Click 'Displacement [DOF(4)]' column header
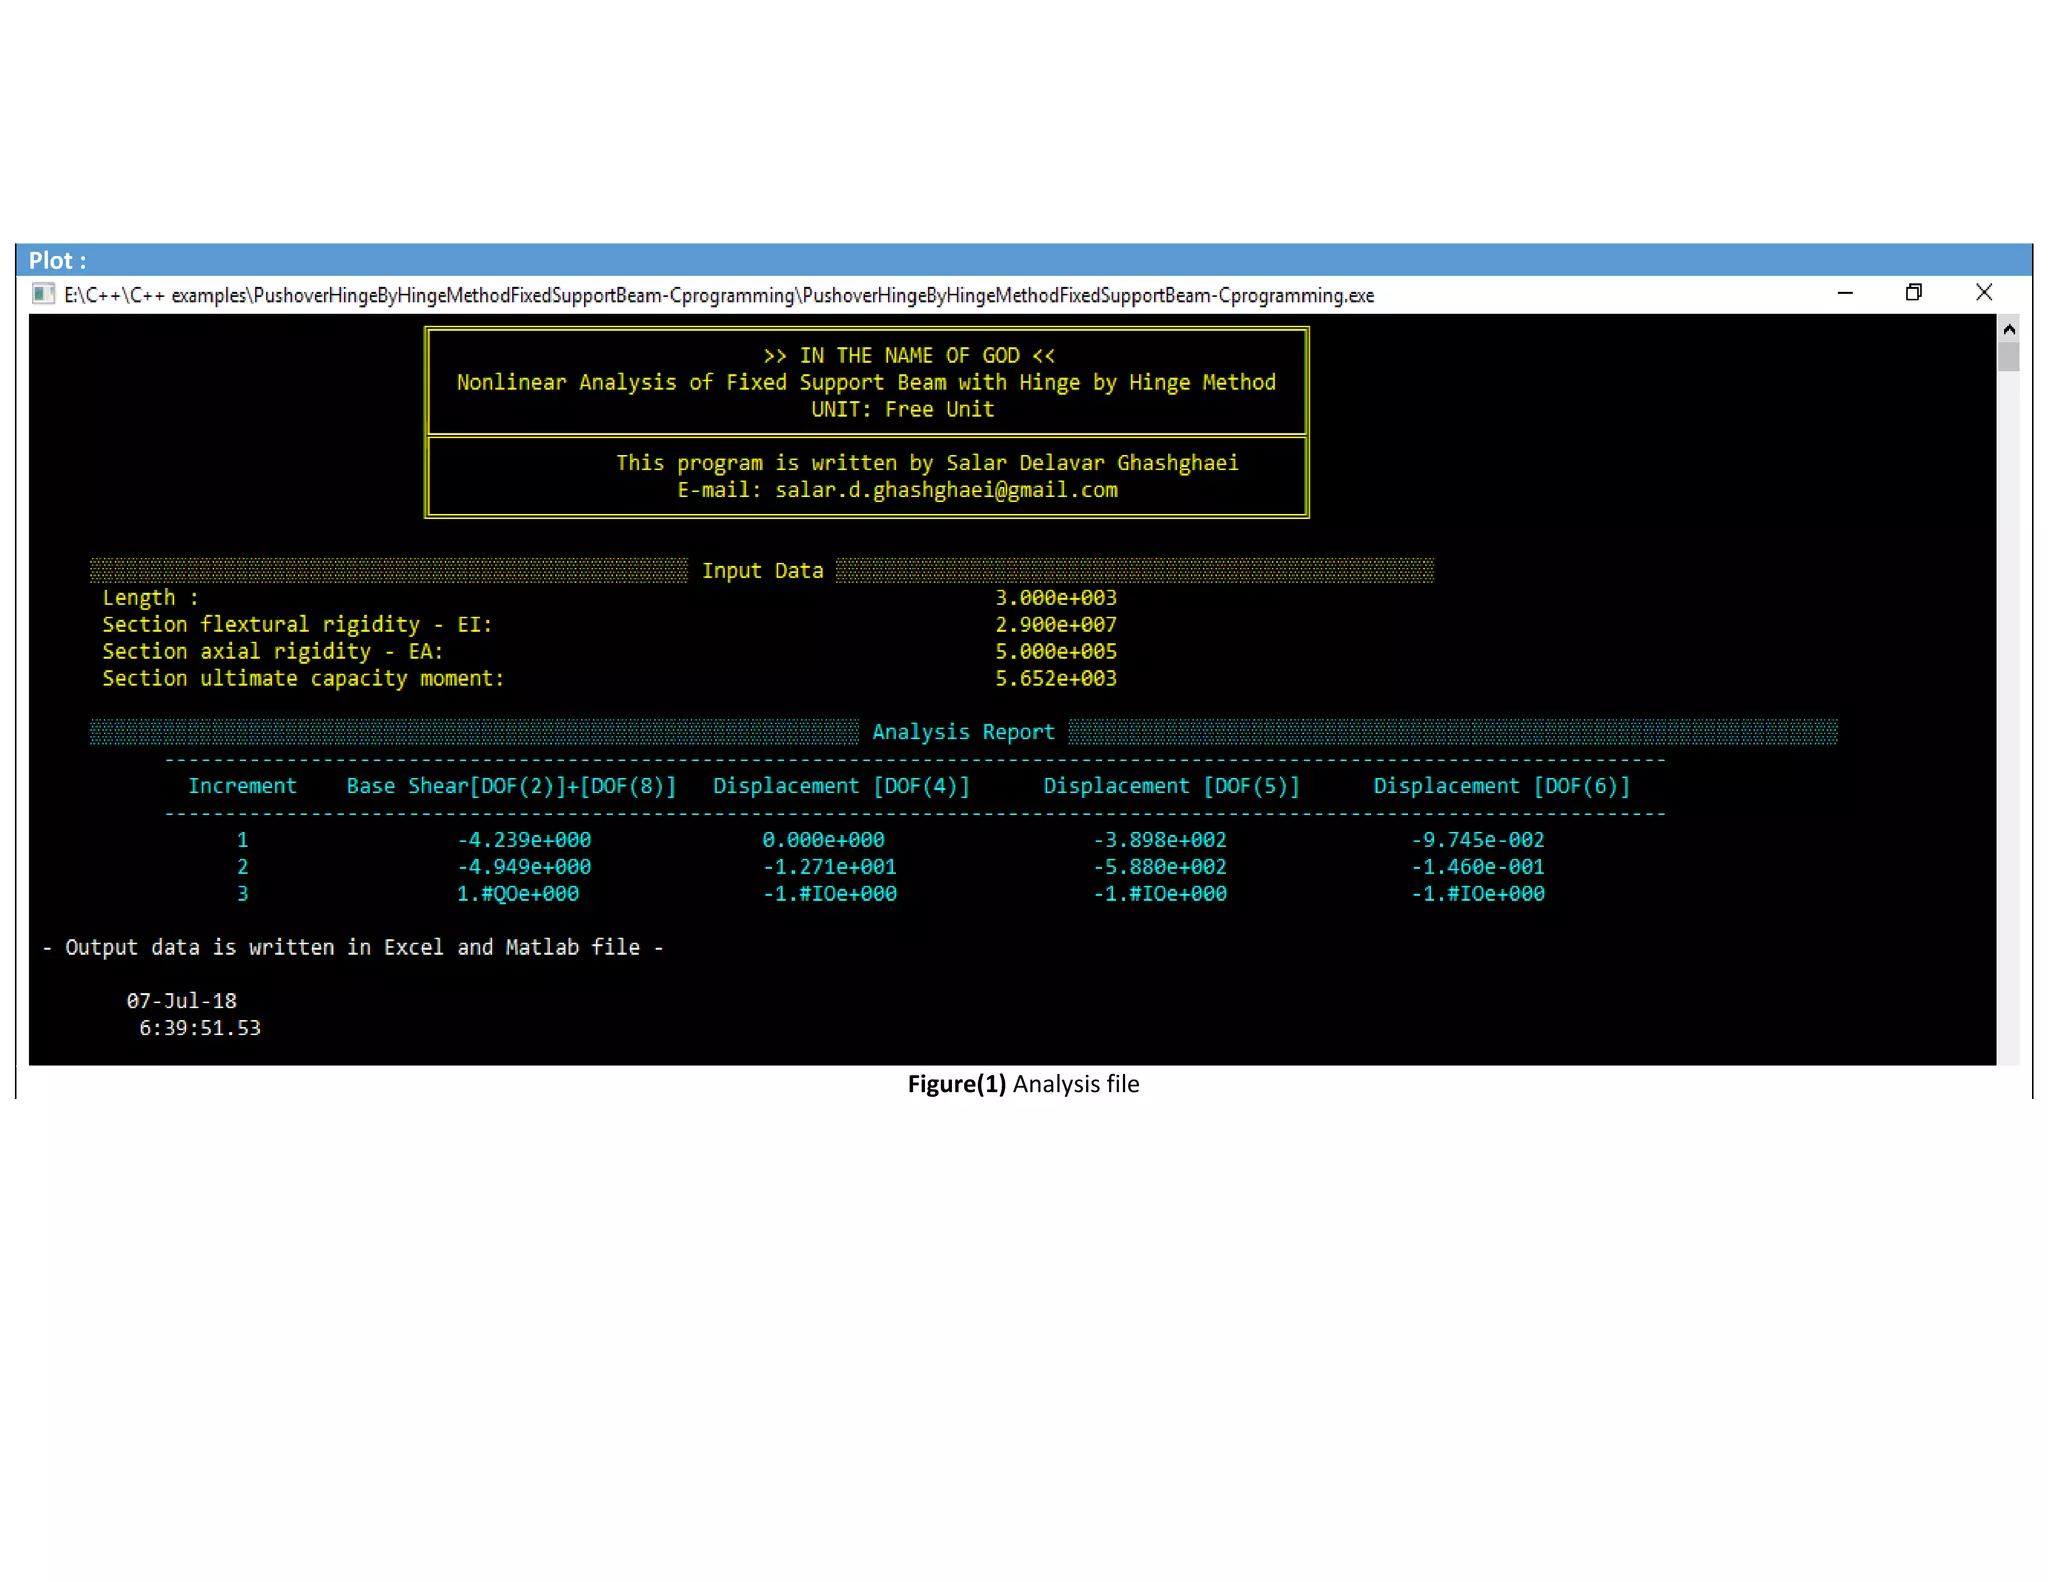 click(841, 786)
